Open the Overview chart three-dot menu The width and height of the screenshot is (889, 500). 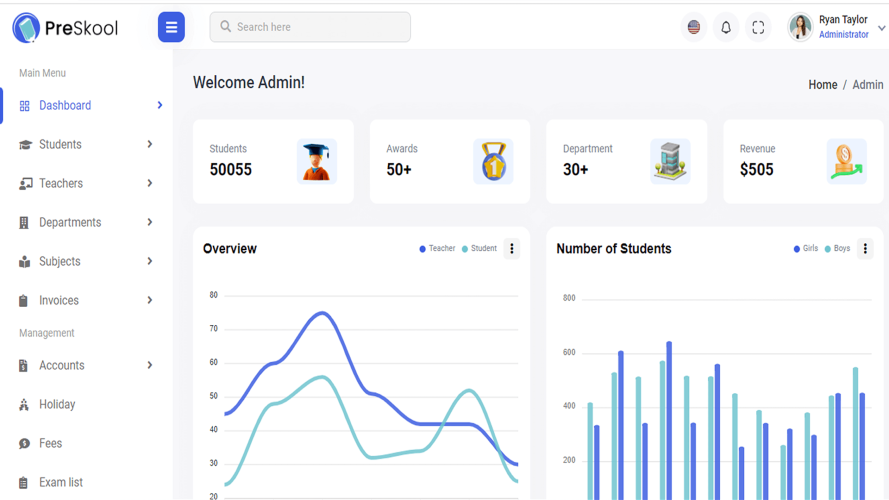511,248
